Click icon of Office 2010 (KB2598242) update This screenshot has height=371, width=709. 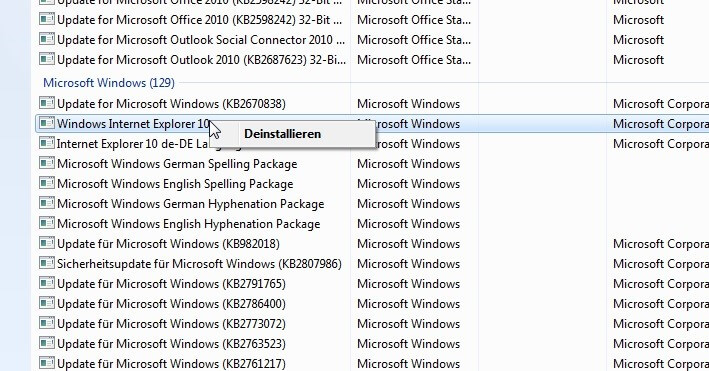(x=47, y=19)
